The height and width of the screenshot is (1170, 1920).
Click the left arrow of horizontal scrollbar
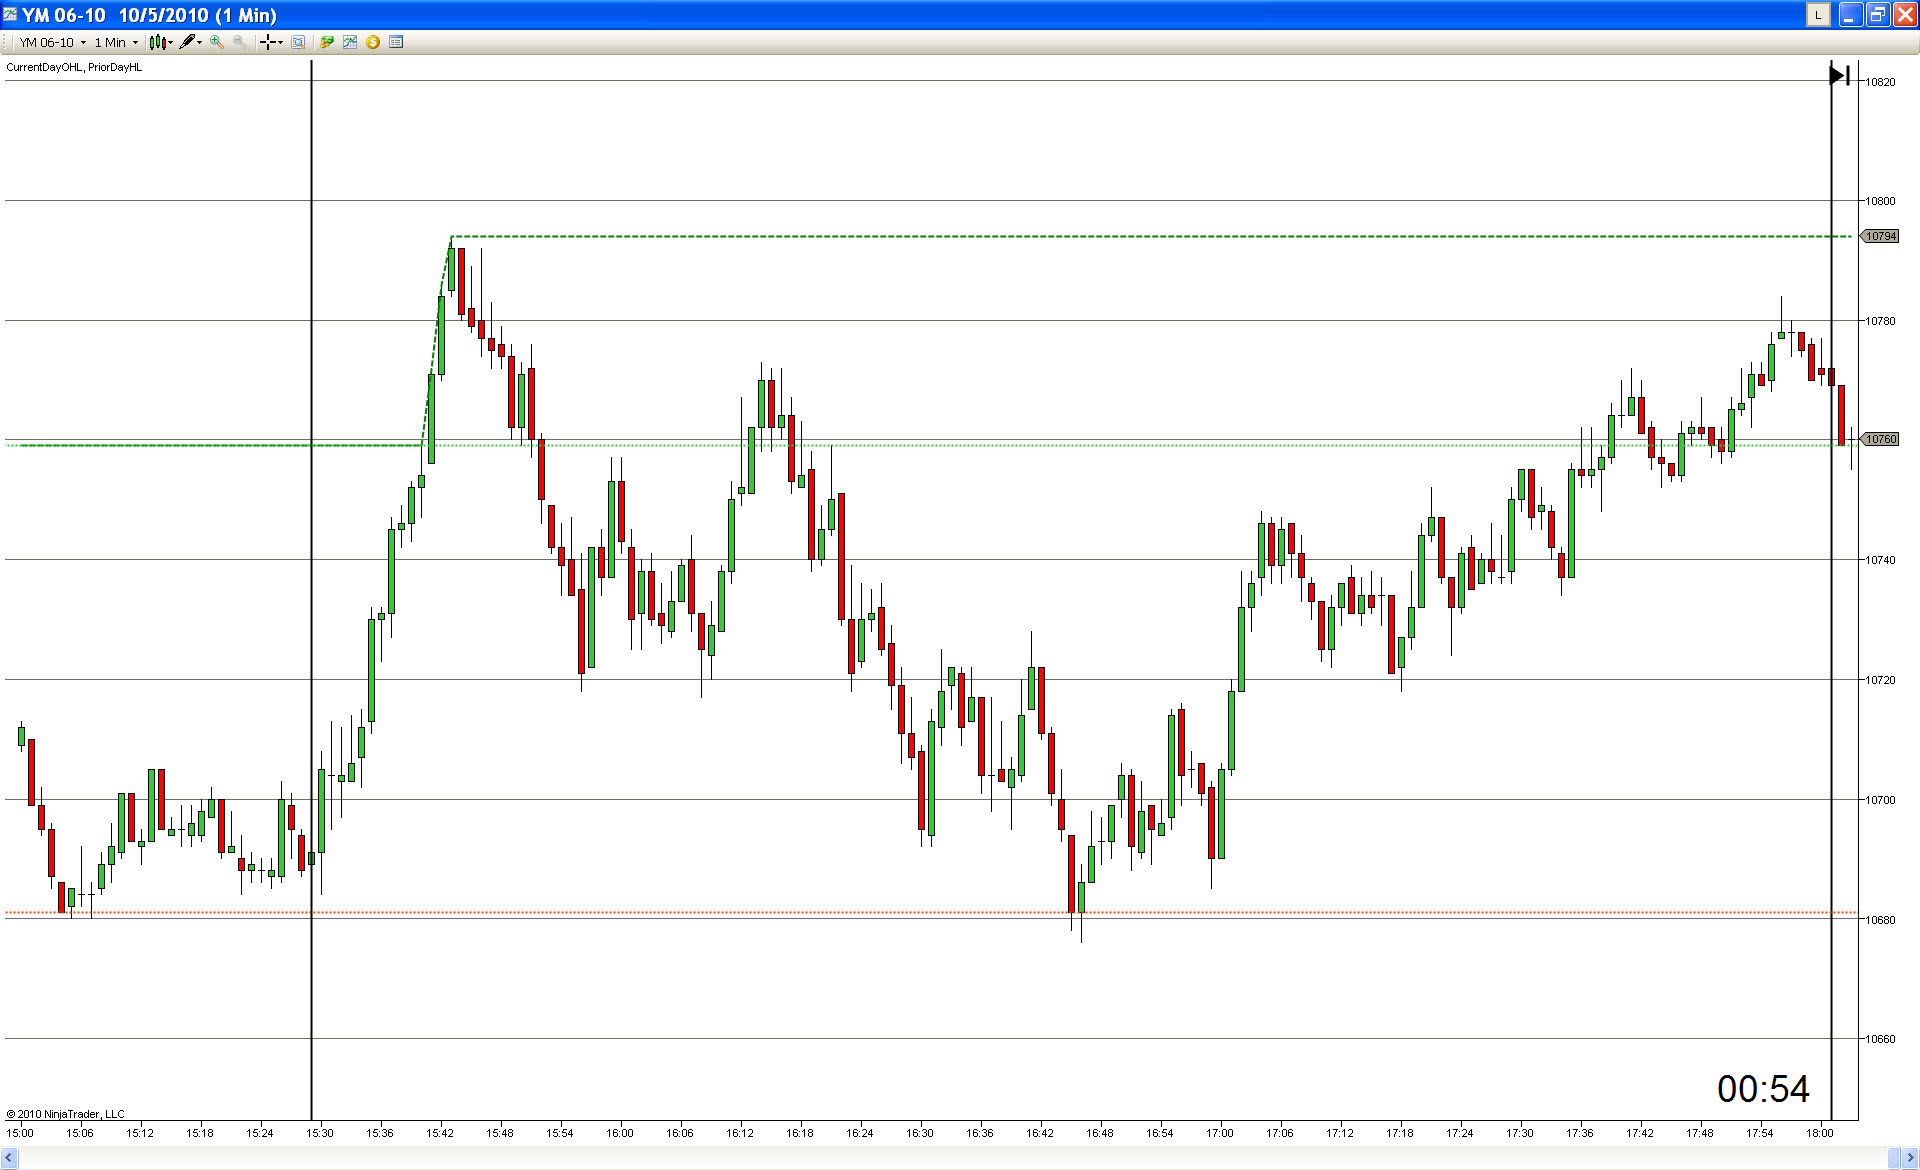point(10,1157)
